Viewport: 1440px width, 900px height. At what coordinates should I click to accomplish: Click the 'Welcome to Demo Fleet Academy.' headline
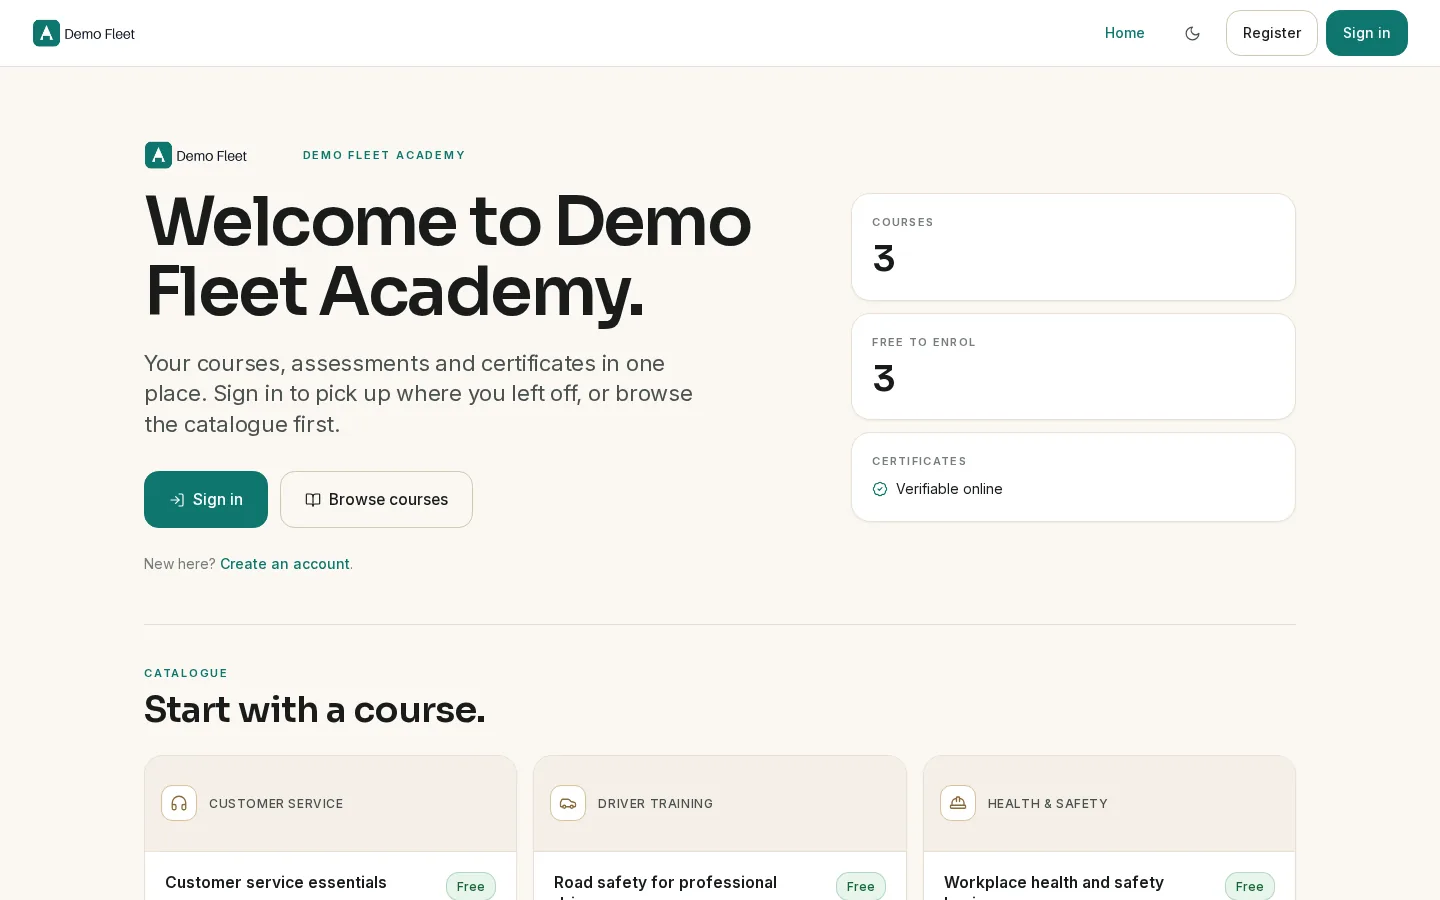coord(448,256)
